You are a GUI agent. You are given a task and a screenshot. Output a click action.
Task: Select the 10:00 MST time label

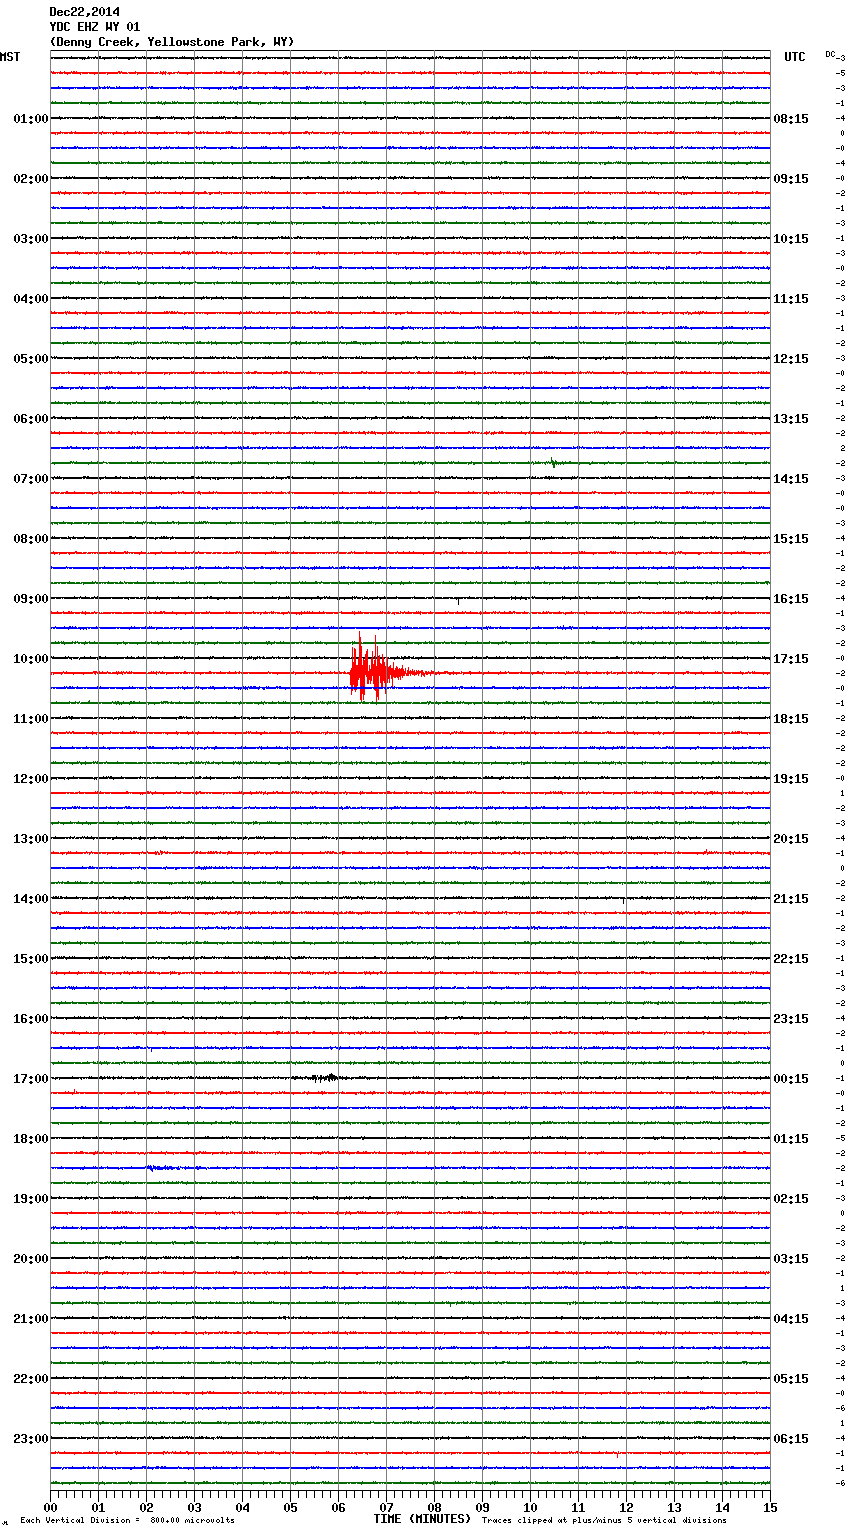[x=31, y=659]
